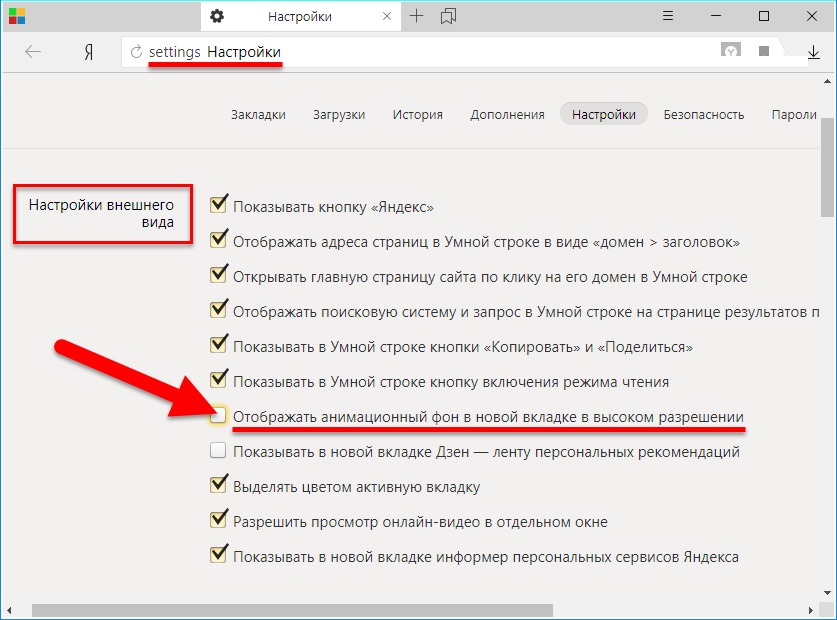Click the scroll down arrow

tap(827, 593)
